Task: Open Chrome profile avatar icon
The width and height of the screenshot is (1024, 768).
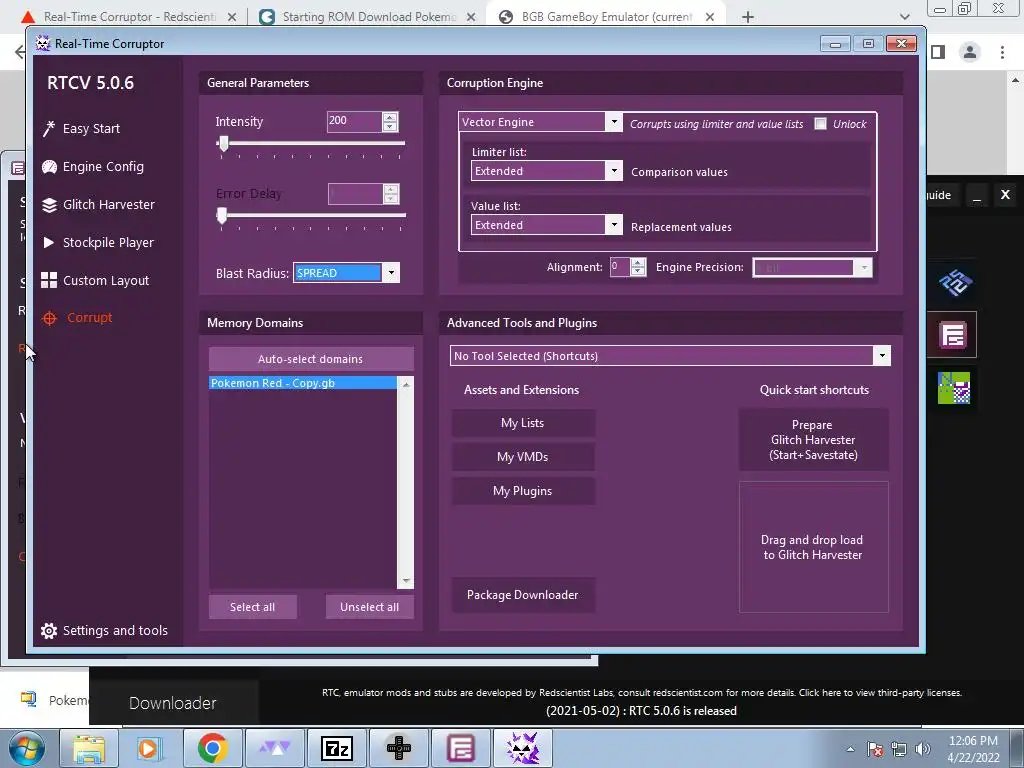Action: point(970,52)
